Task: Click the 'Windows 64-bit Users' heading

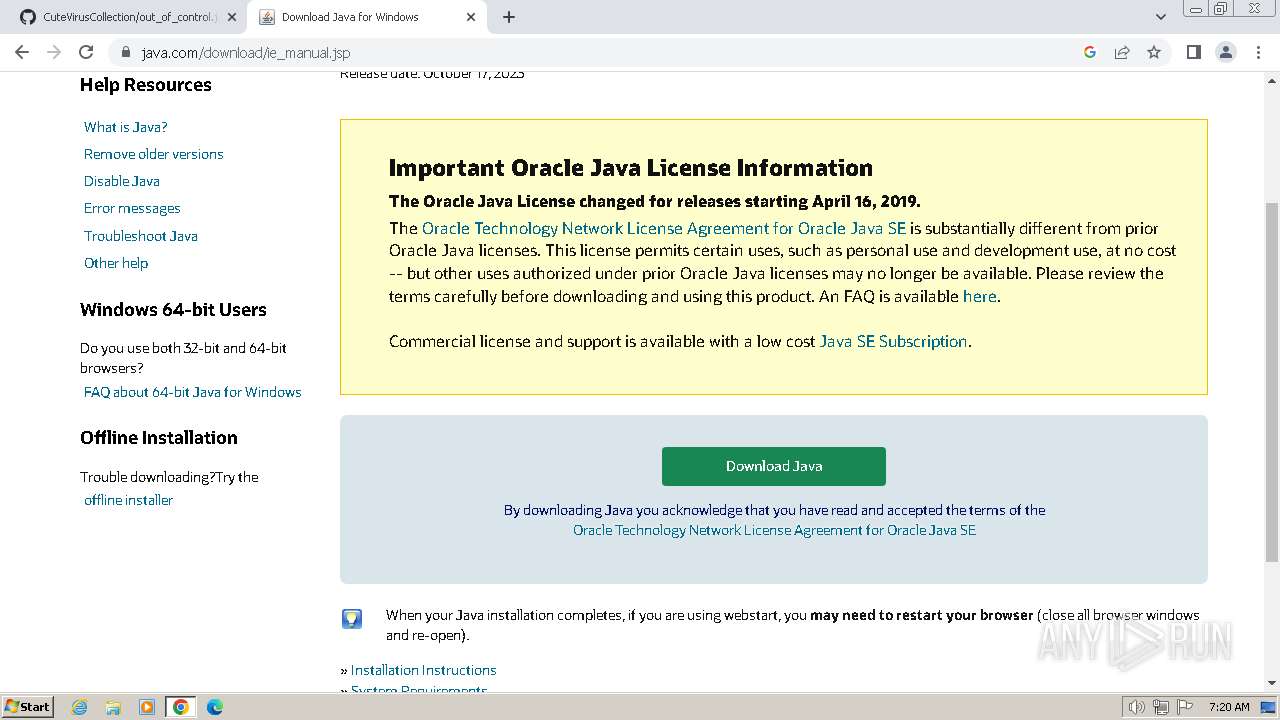Action: (173, 310)
